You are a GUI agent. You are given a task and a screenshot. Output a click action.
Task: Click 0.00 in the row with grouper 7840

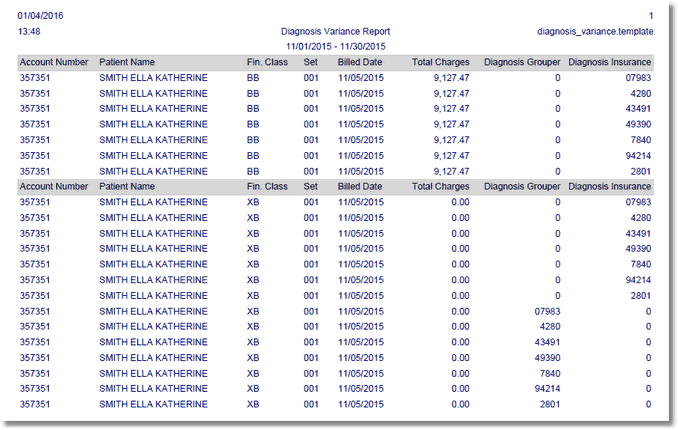click(x=461, y=373)
